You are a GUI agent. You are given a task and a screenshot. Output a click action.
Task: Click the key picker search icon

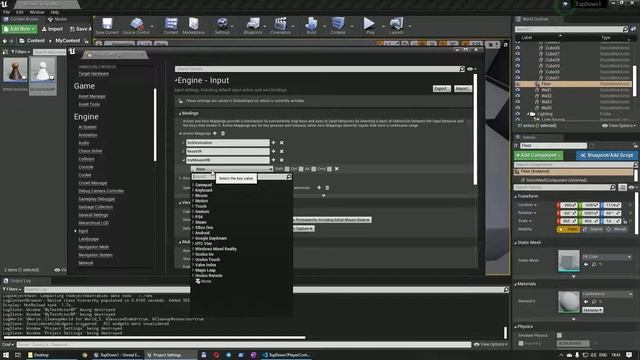[289, 177]
